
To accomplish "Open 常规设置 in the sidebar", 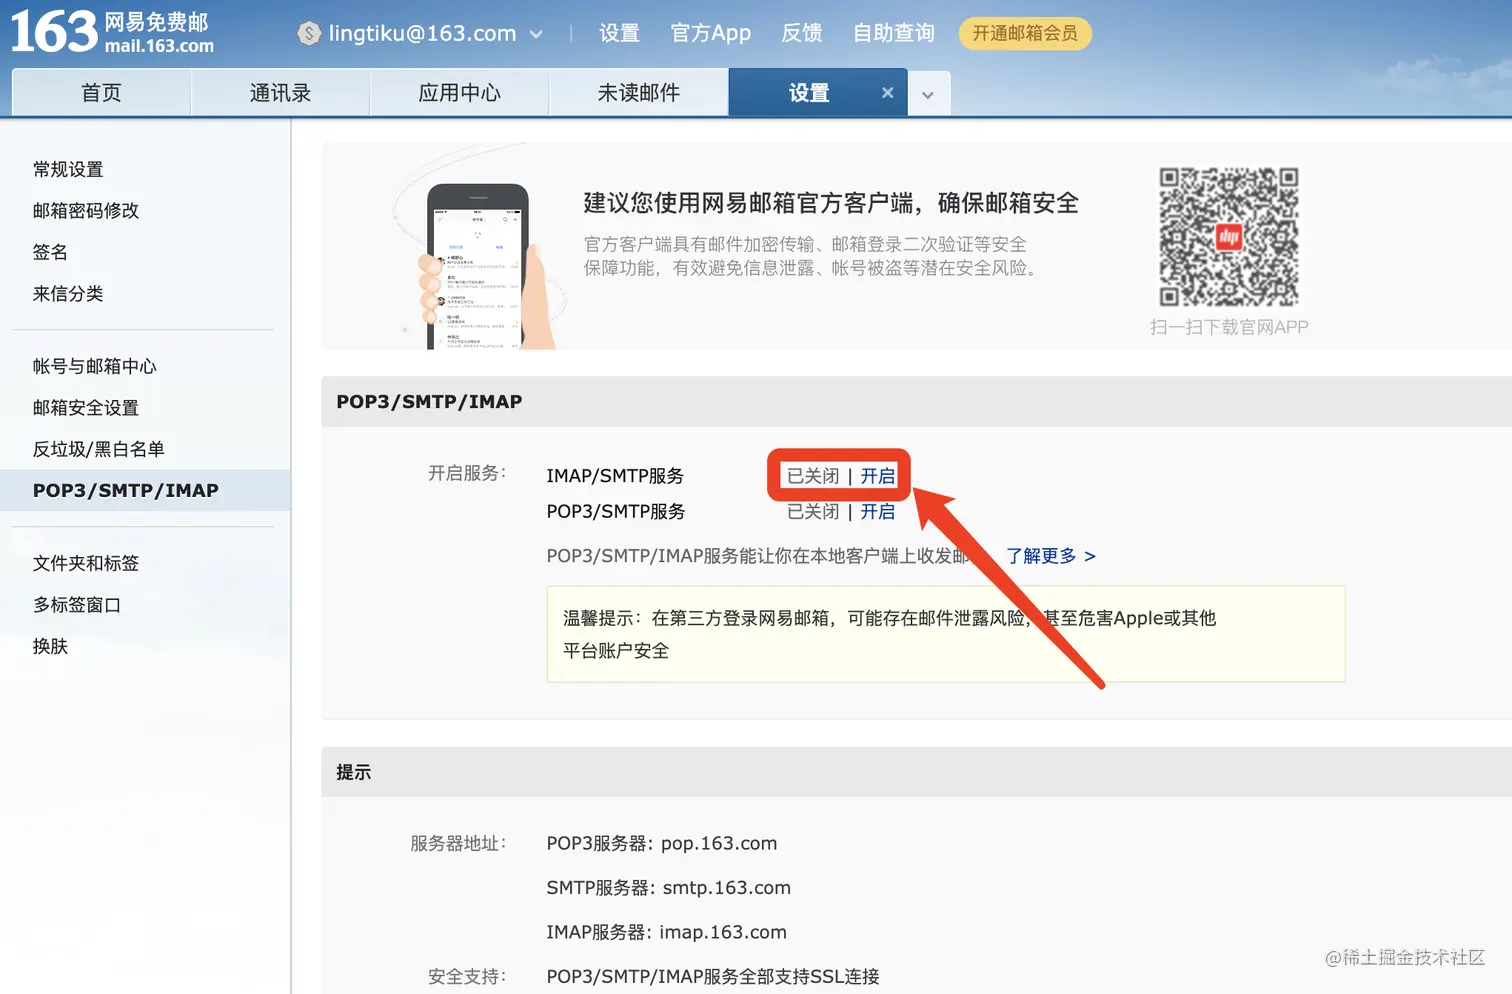I will tap(68, 169).
